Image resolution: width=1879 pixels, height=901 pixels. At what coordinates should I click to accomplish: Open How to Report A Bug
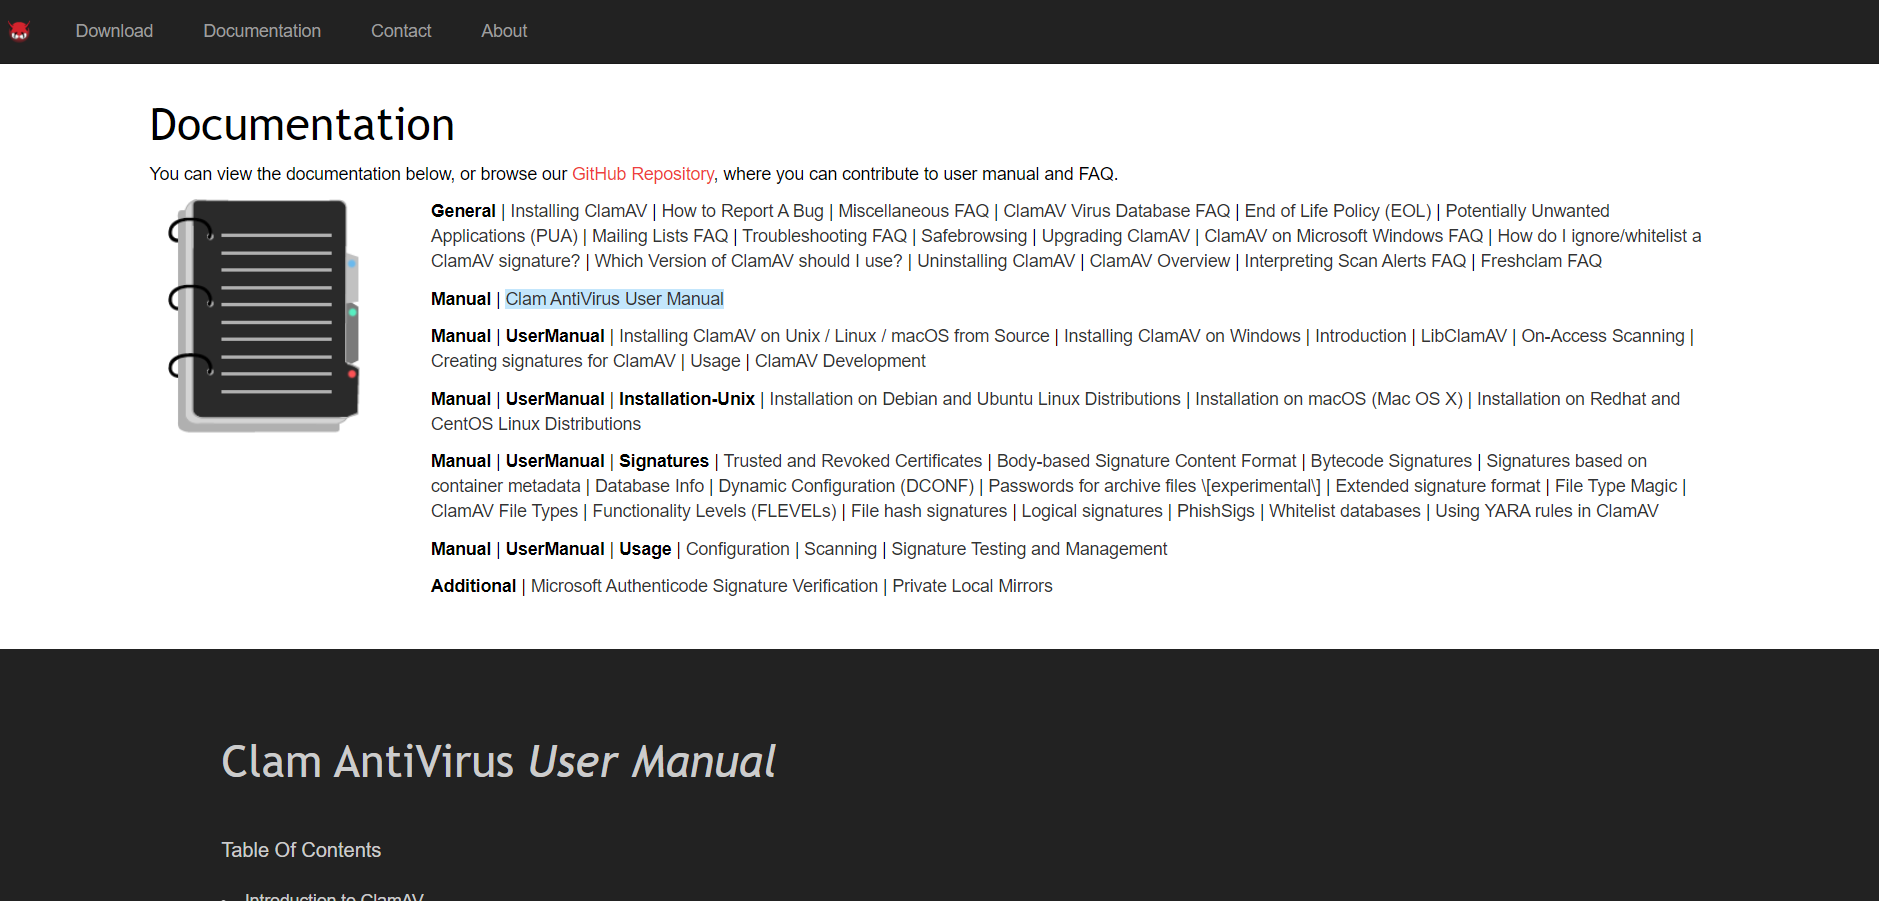742,211
